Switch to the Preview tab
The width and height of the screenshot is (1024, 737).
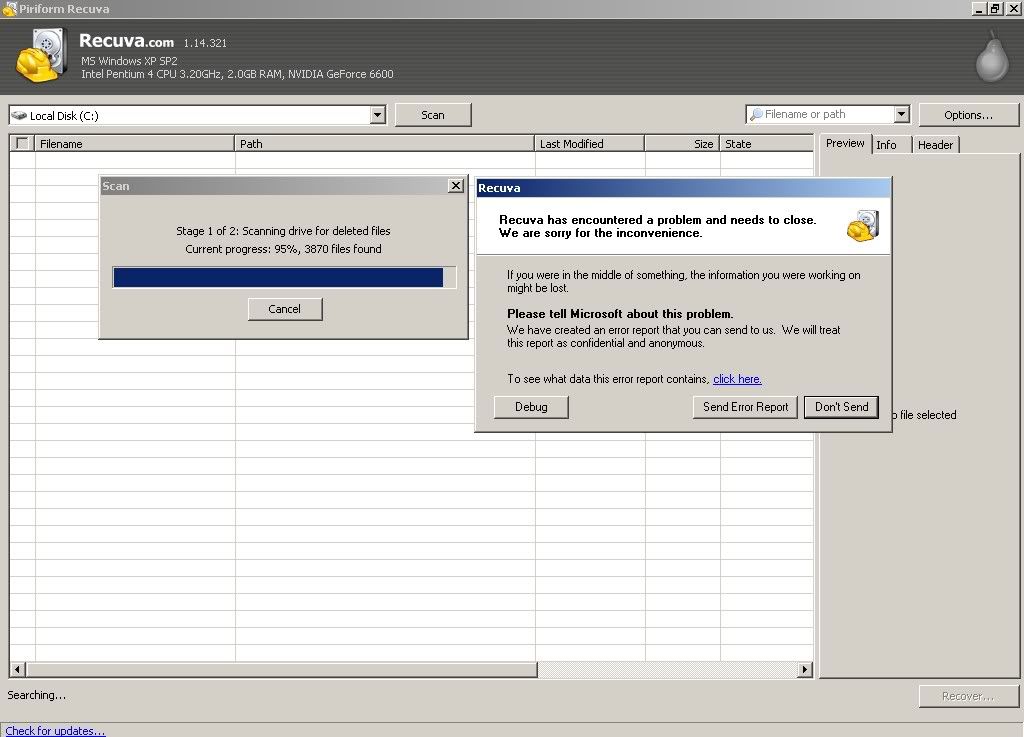point(845,144)
